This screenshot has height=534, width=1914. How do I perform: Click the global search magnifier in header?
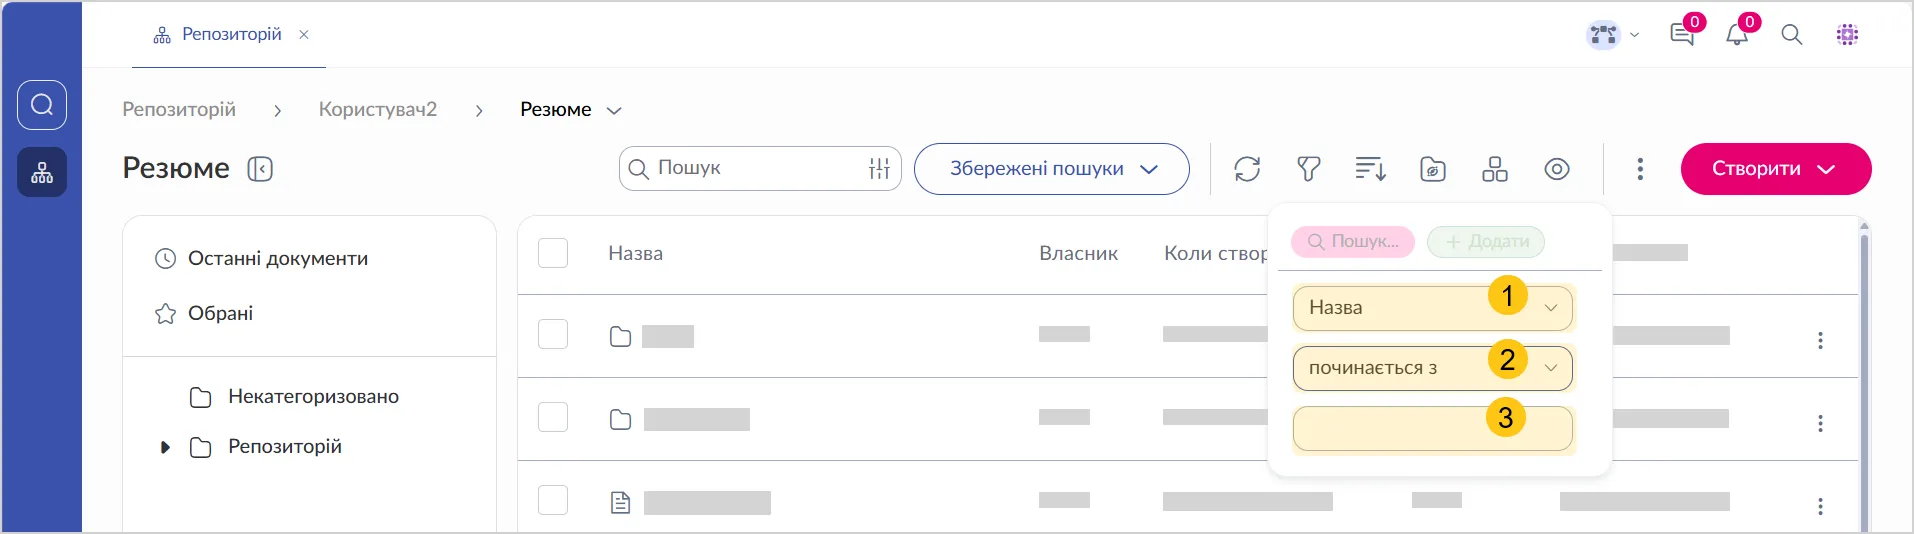pos(1791,35)
